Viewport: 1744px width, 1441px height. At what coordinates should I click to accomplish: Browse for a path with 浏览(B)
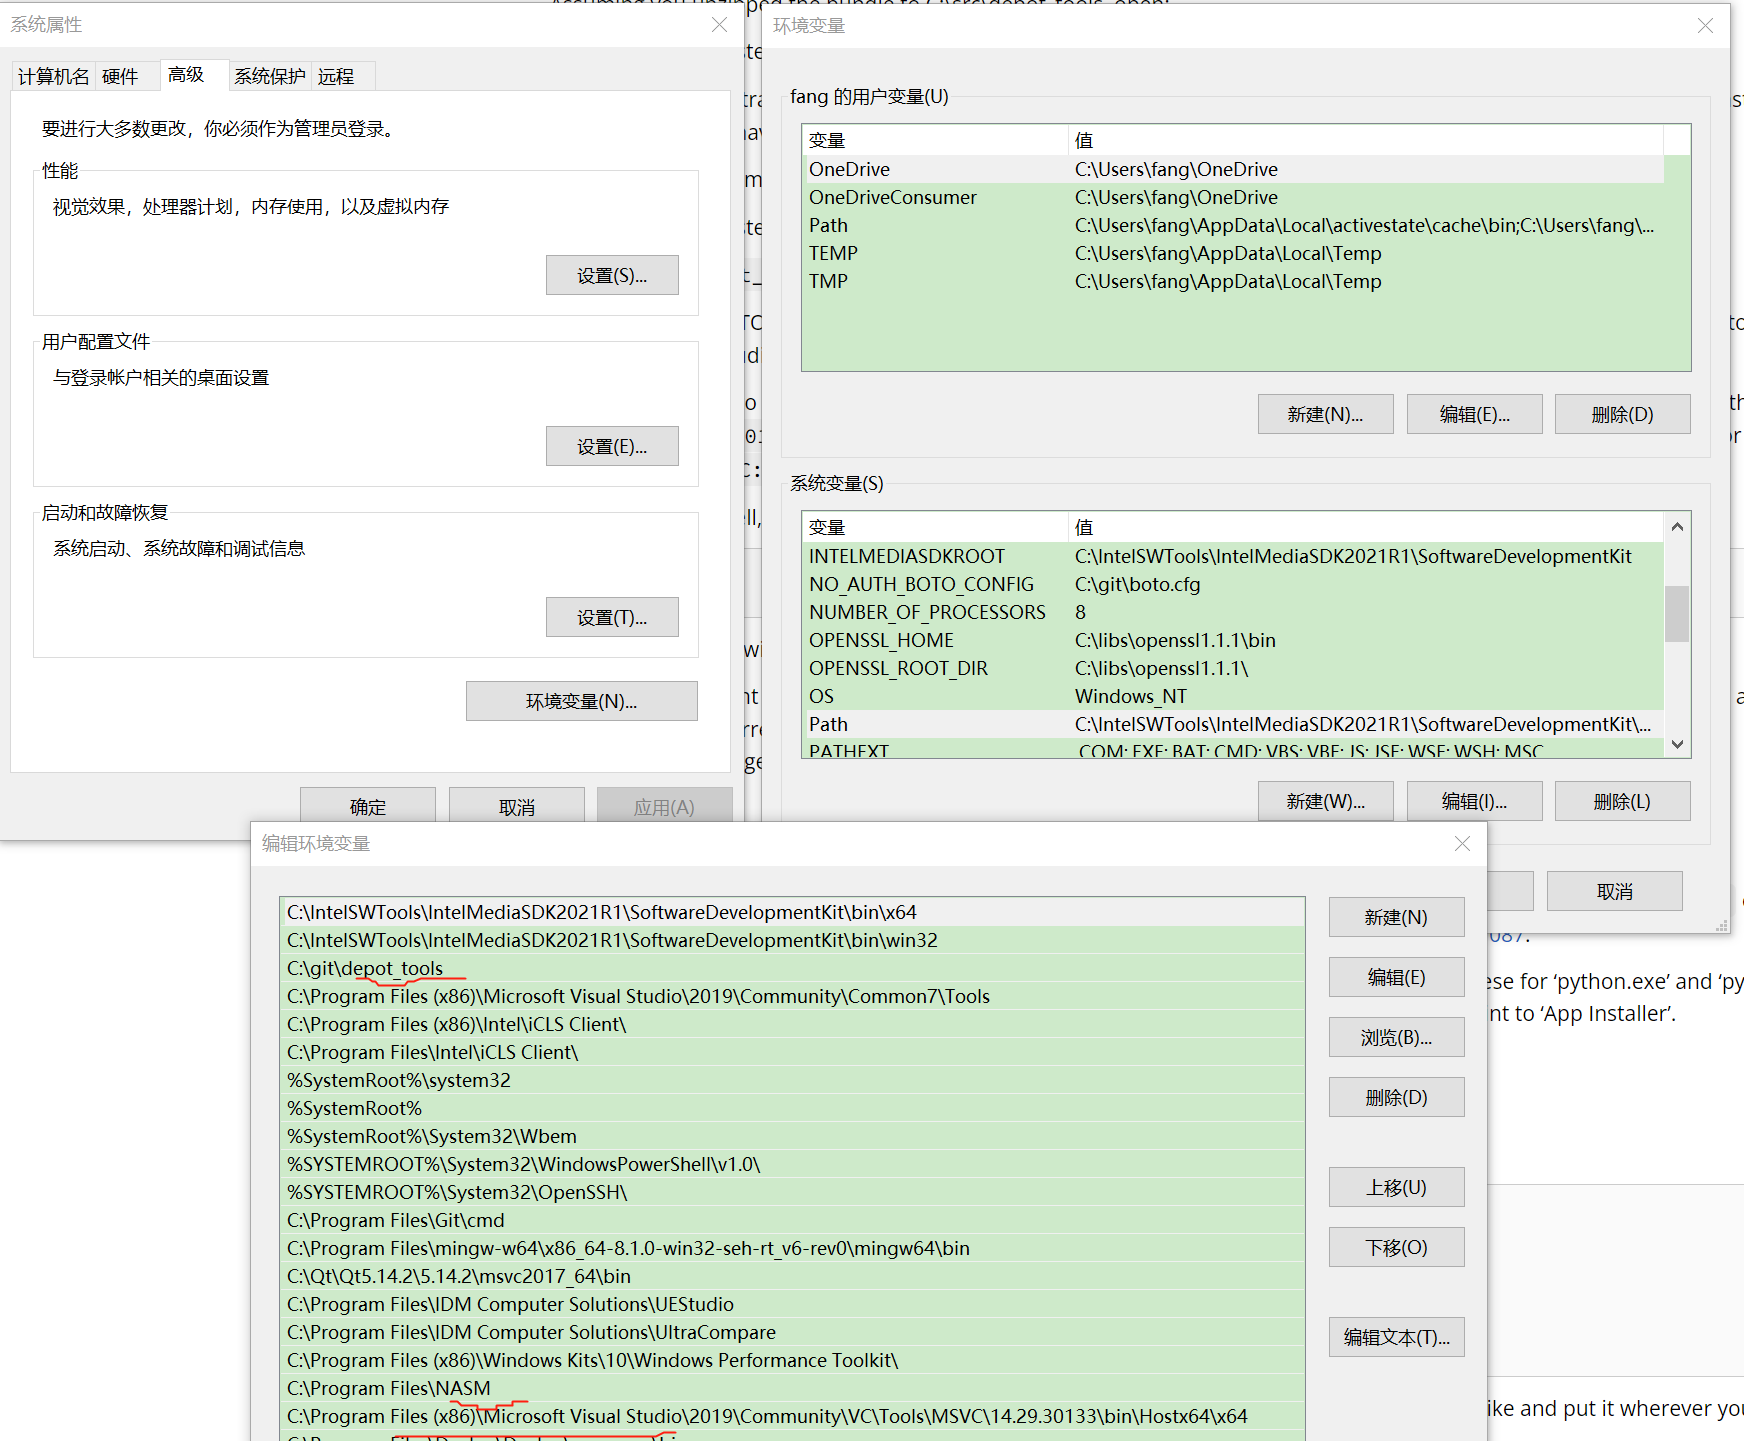point(1396,1037)
